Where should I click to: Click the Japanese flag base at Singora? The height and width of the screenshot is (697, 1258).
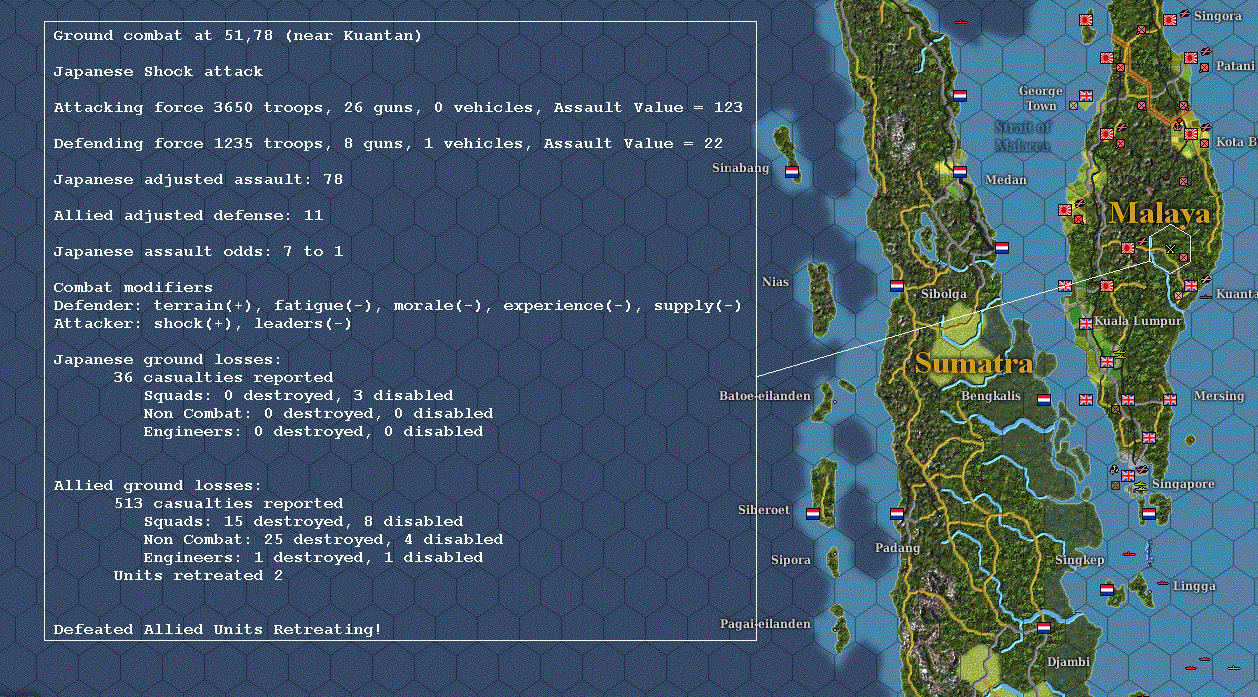(x=1170, y=19)
